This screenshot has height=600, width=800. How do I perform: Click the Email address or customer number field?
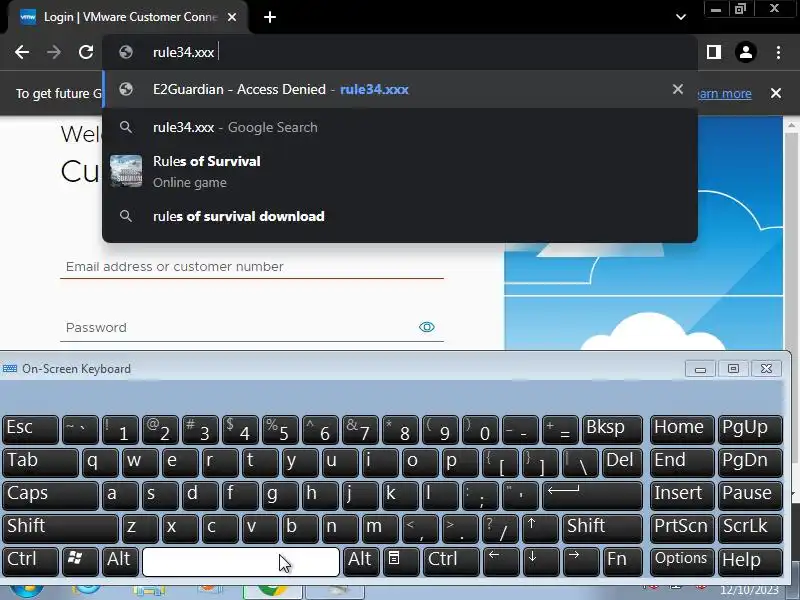click(252, 266)
